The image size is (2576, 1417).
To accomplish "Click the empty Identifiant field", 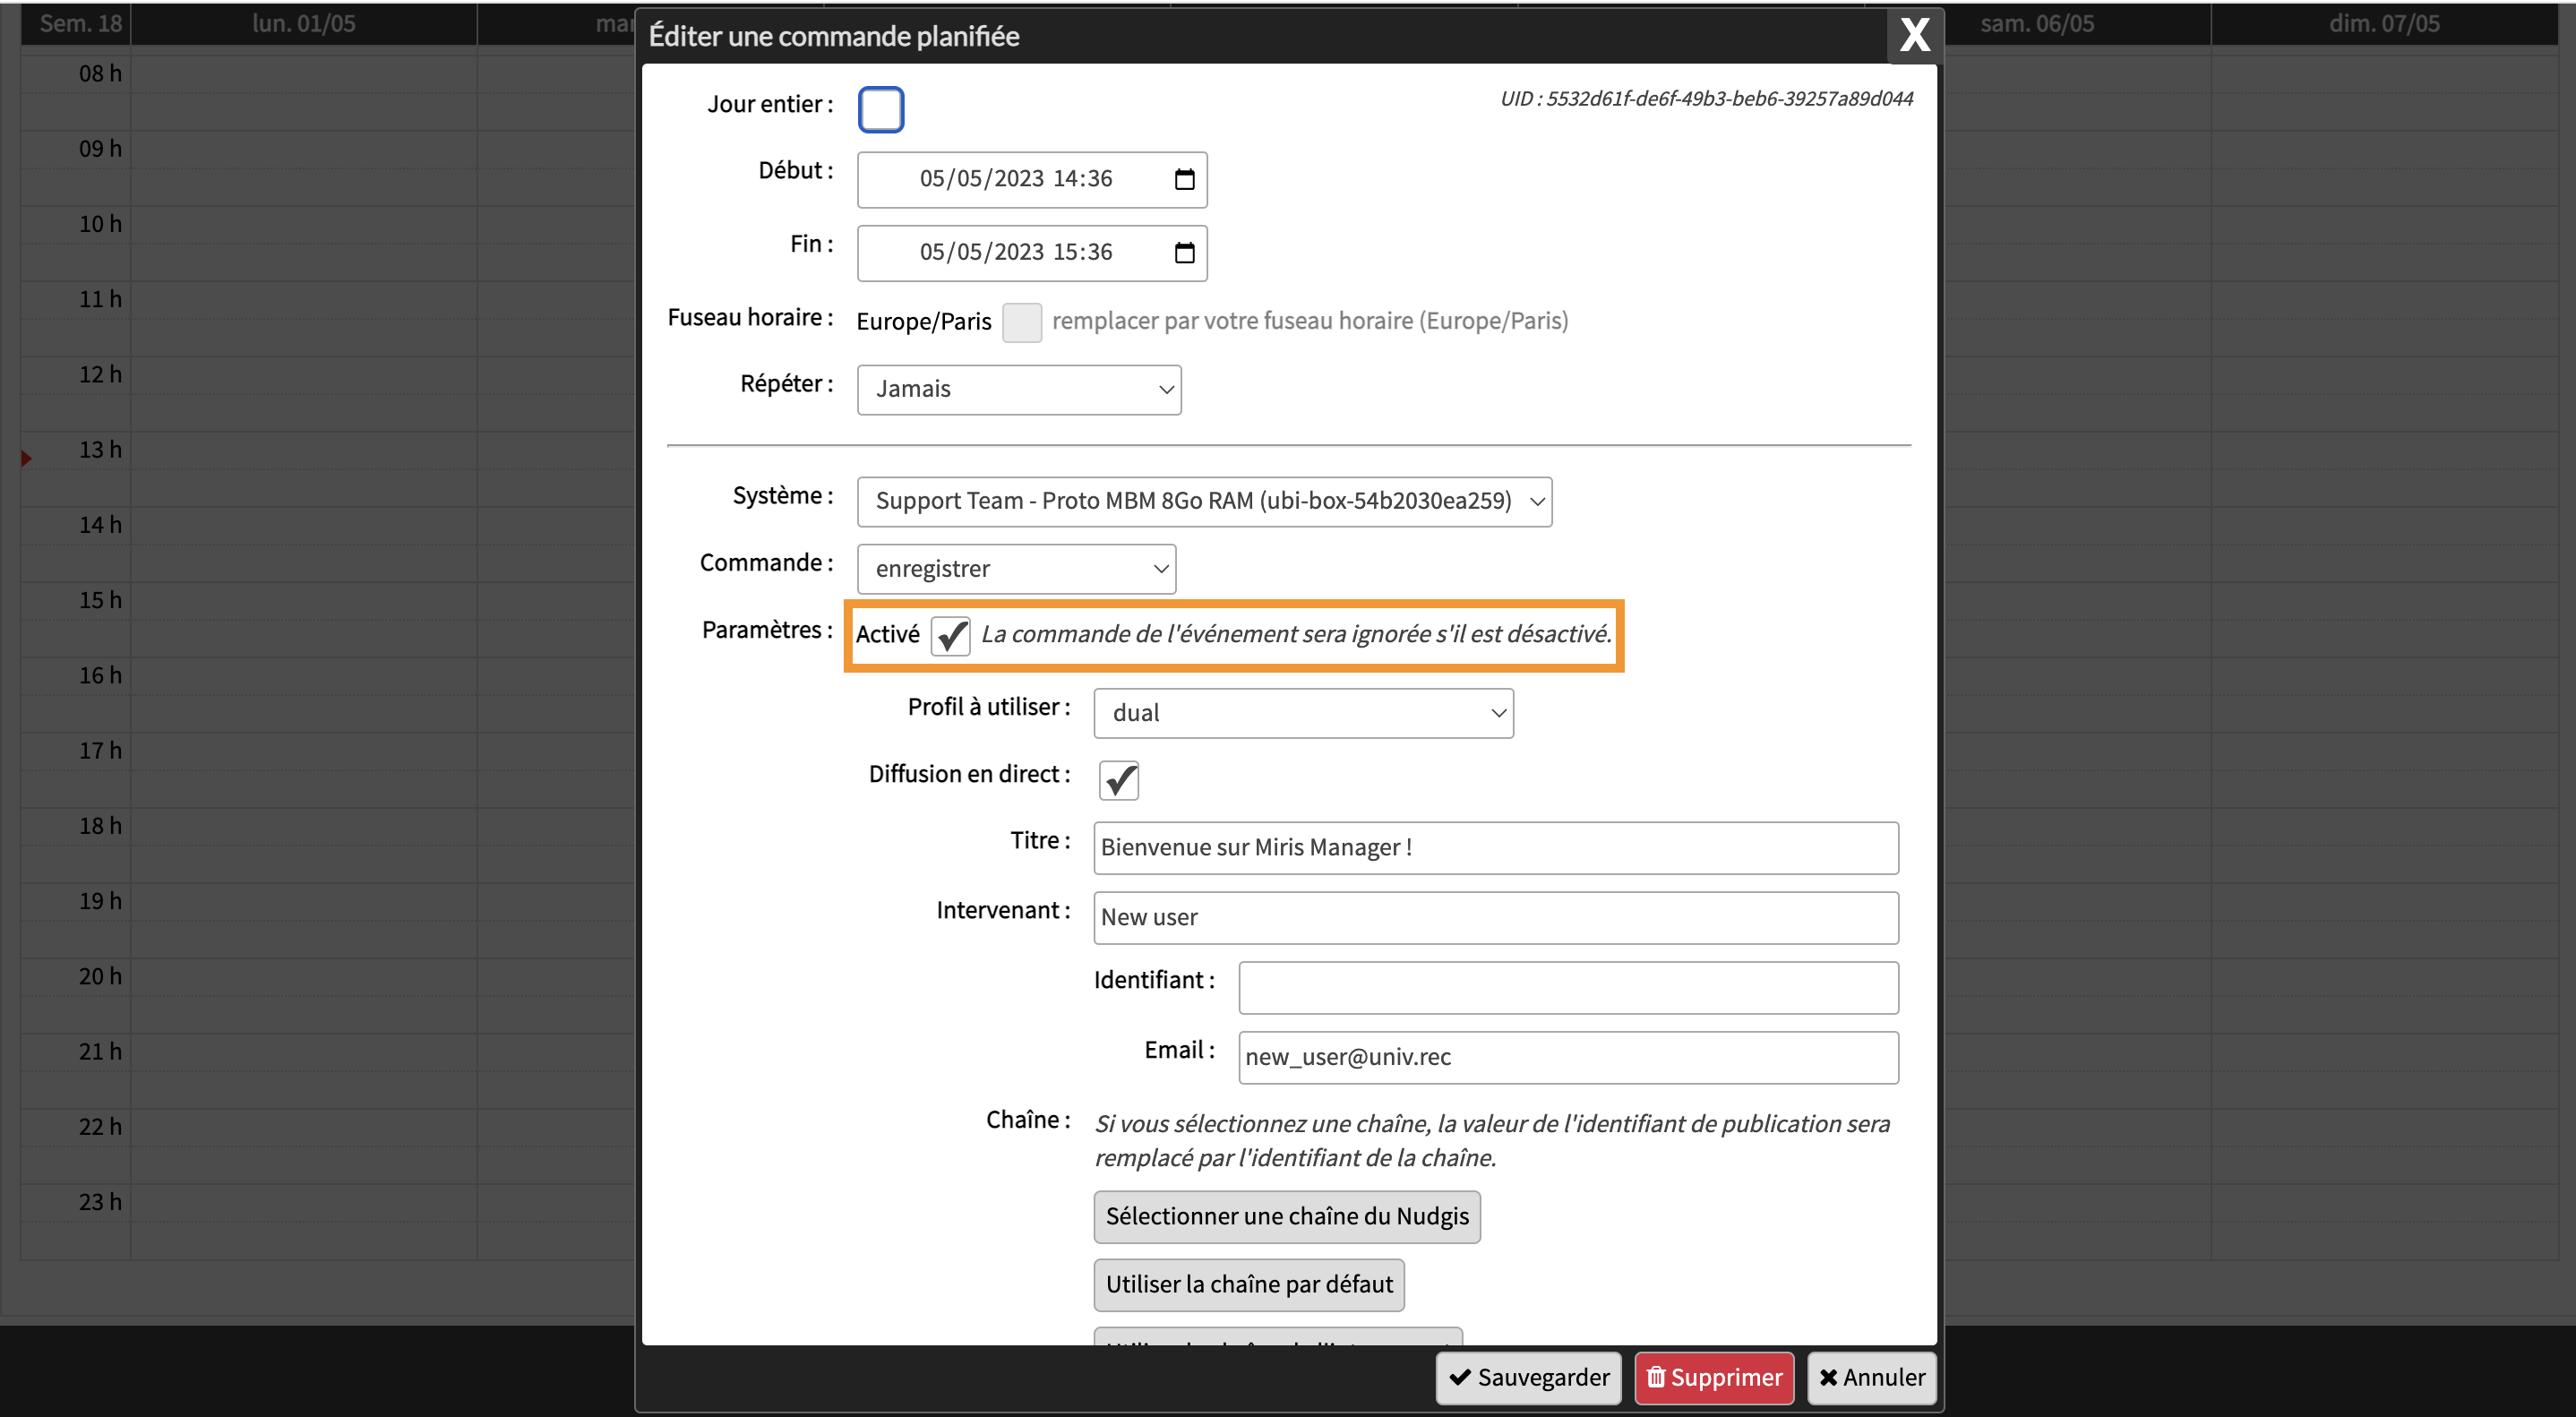I will [x=1568, y=987].
